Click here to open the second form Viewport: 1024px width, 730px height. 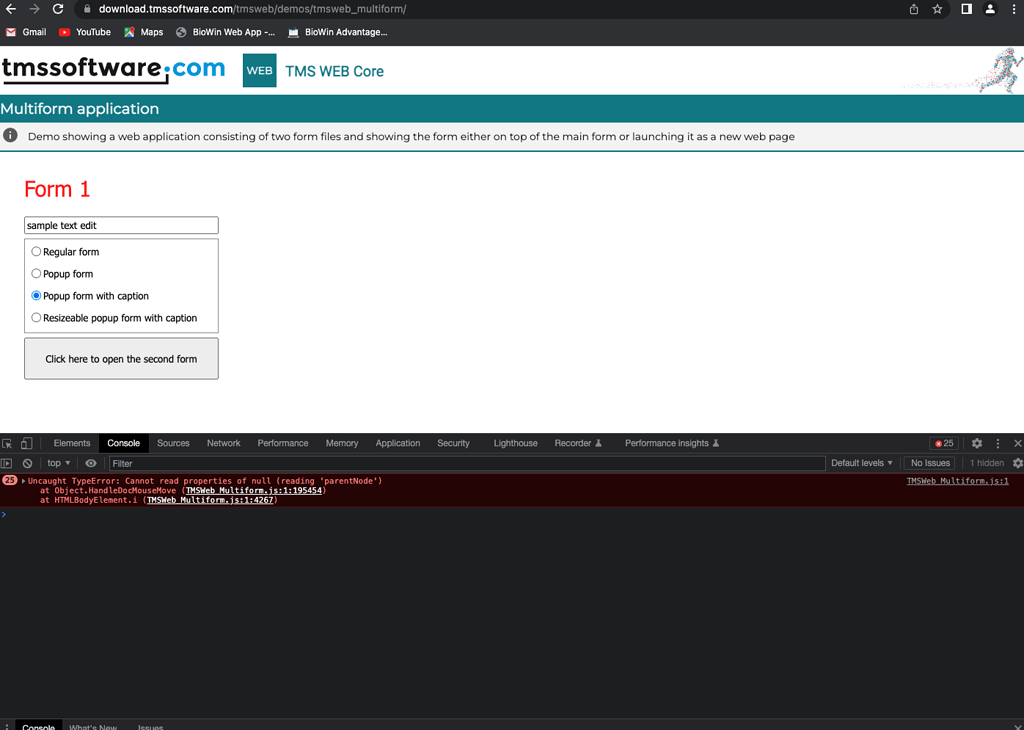coord(120,358)
